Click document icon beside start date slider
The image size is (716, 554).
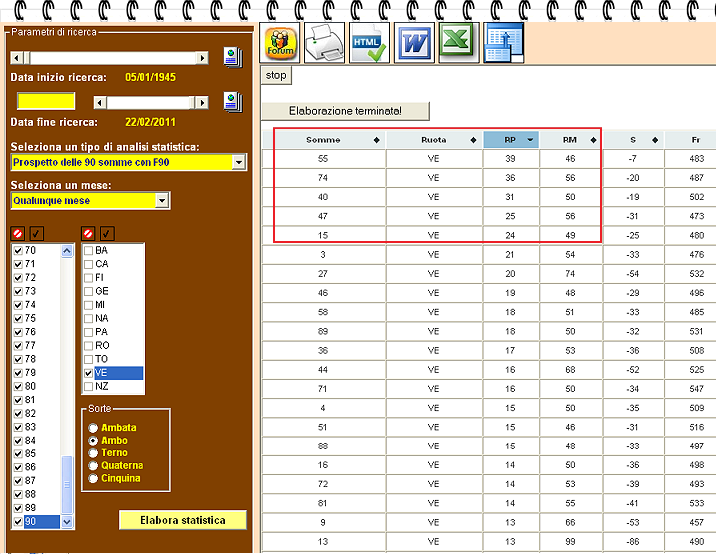point(232,57)
